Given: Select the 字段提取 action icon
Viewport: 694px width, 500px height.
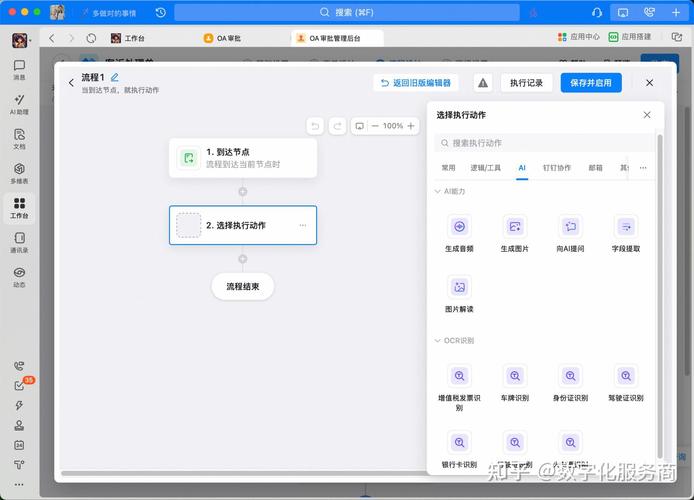Looking at the screenshot, I should point(626,227).
